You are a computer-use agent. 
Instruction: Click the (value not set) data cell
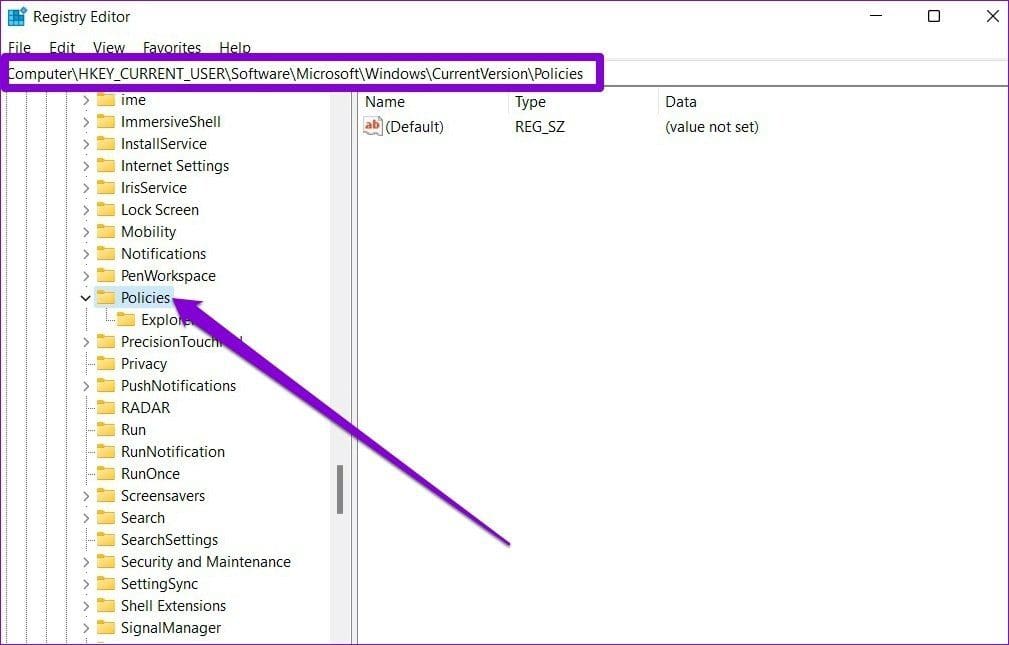712,127
